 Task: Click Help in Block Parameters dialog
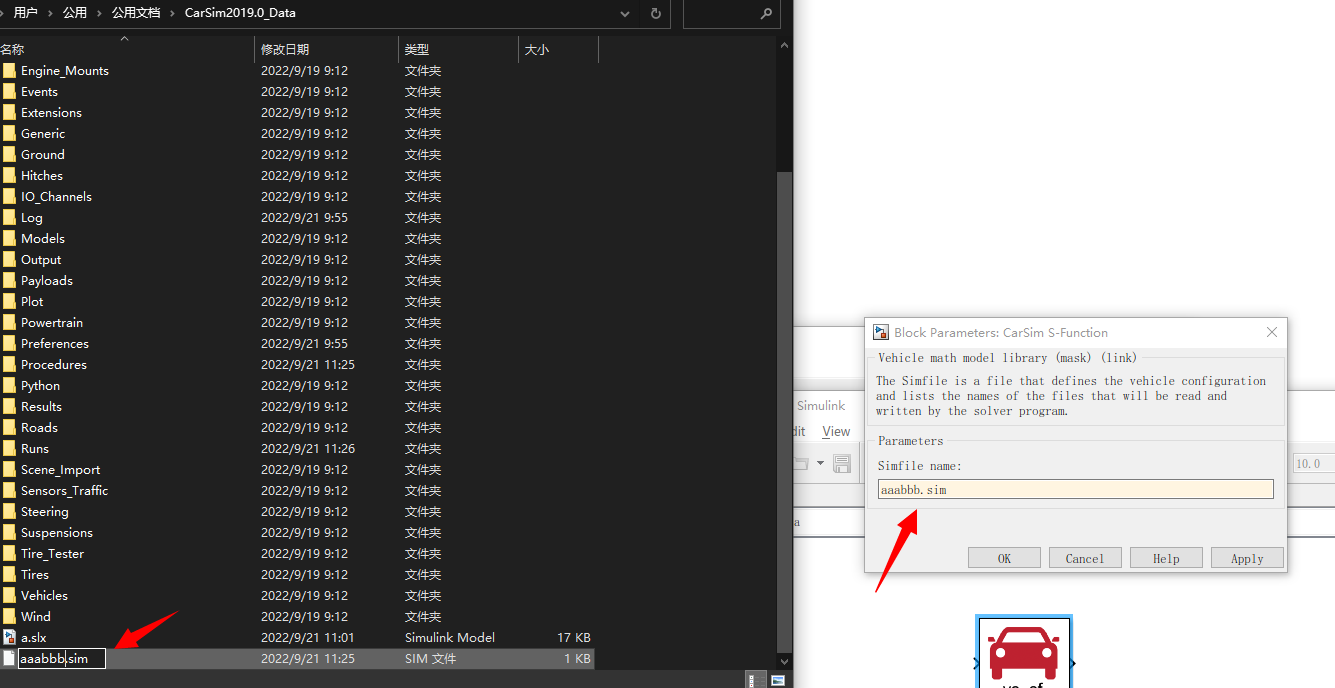[1166, 558]
